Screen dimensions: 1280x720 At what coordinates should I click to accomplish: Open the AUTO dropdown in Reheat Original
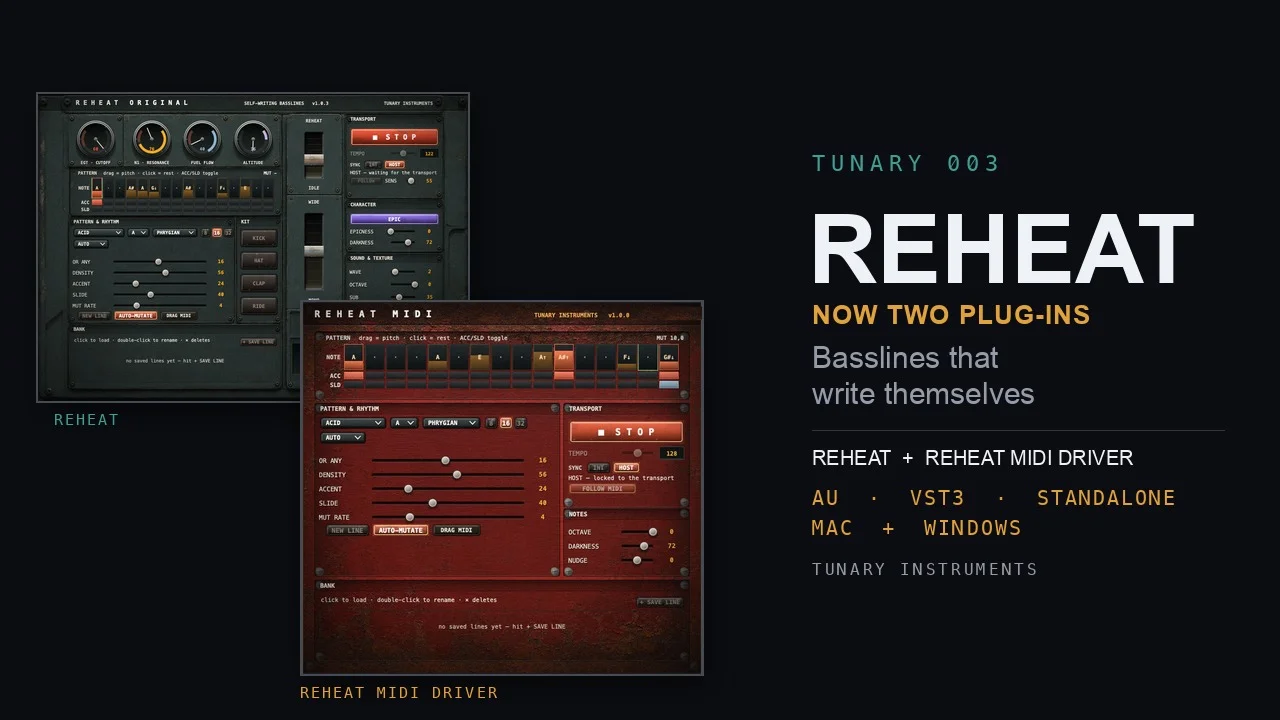coord(91,244)
